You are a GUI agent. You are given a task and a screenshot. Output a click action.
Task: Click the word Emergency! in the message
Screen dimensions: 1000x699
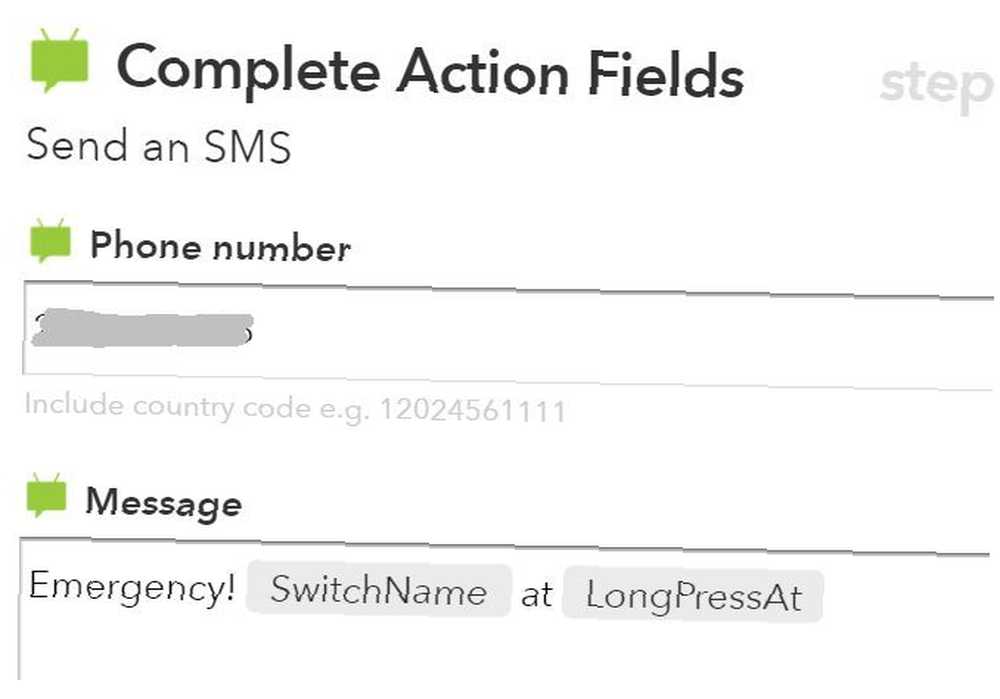(x=132, y=587)
